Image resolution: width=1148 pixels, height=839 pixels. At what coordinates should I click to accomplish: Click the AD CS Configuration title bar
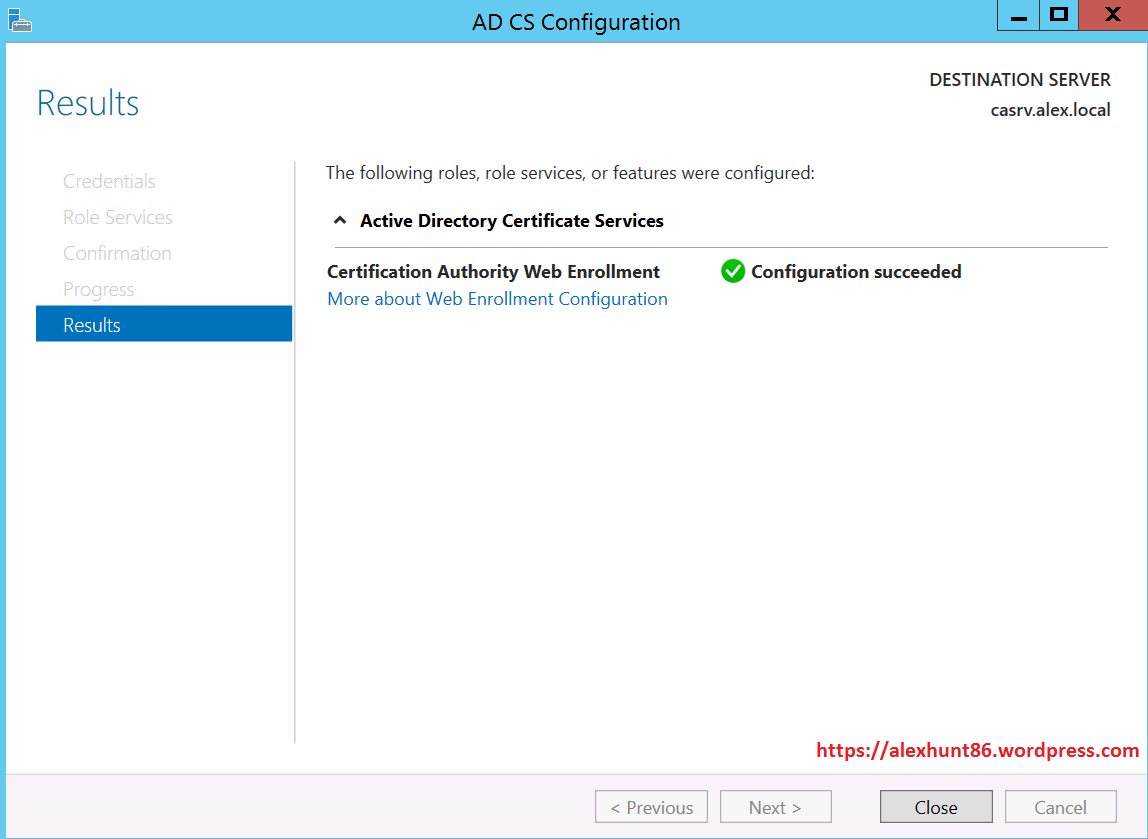(x=576, y=21)
